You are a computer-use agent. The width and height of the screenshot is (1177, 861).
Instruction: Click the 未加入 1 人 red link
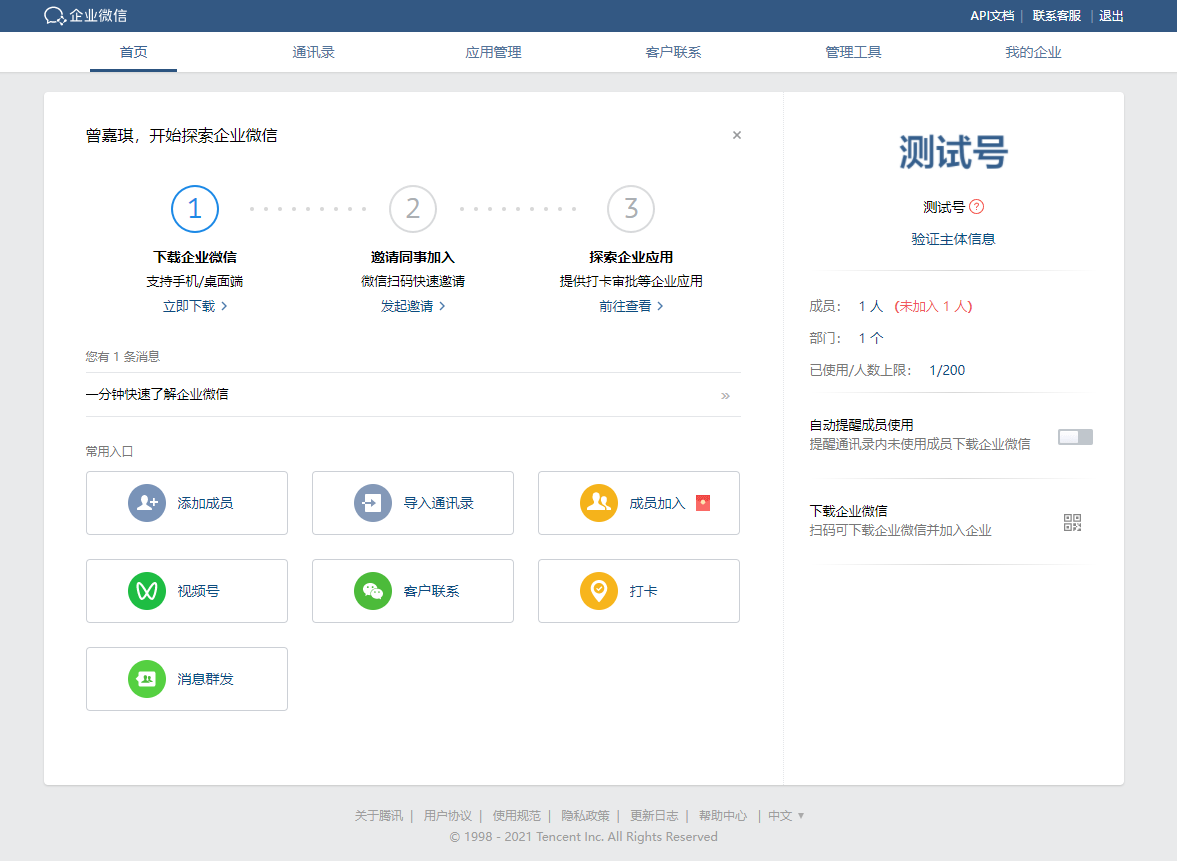(x=933, y=306)
